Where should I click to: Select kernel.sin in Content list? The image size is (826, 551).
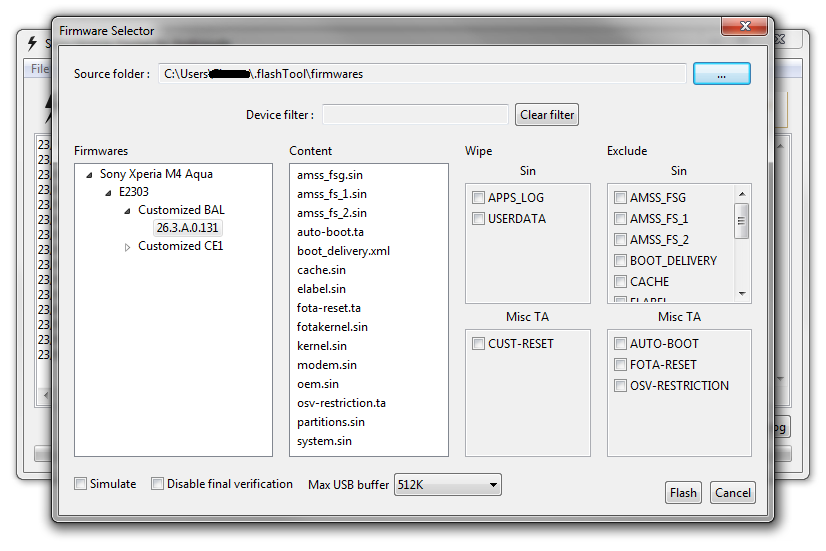(321, 346)
